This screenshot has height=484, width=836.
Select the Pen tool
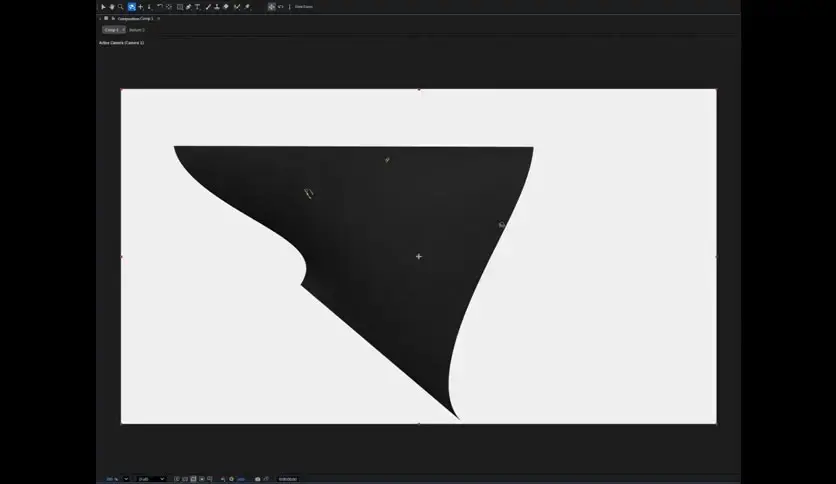pyautogui.click(x=189, y=7)
